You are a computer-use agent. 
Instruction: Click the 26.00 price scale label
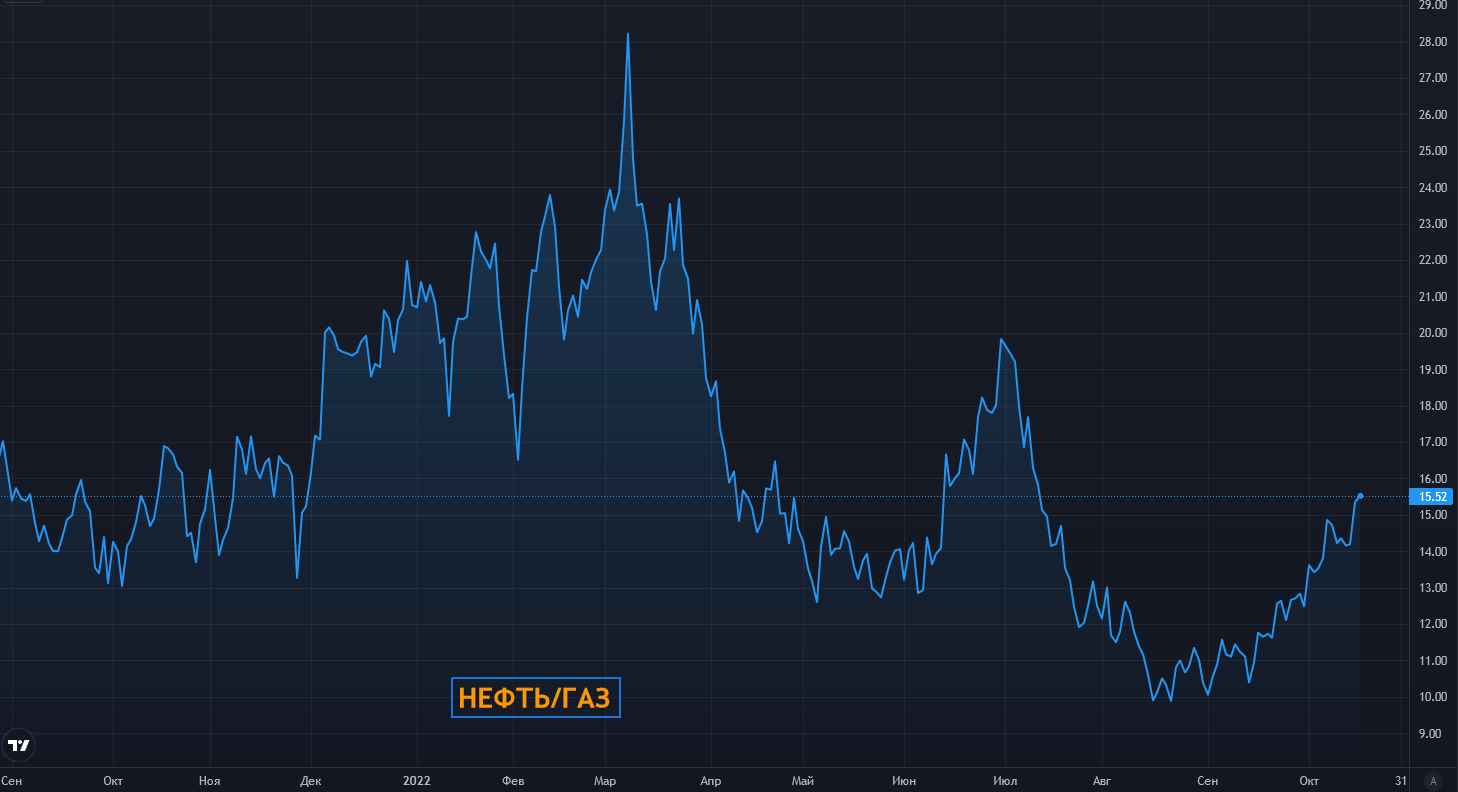pos(1433,115)
